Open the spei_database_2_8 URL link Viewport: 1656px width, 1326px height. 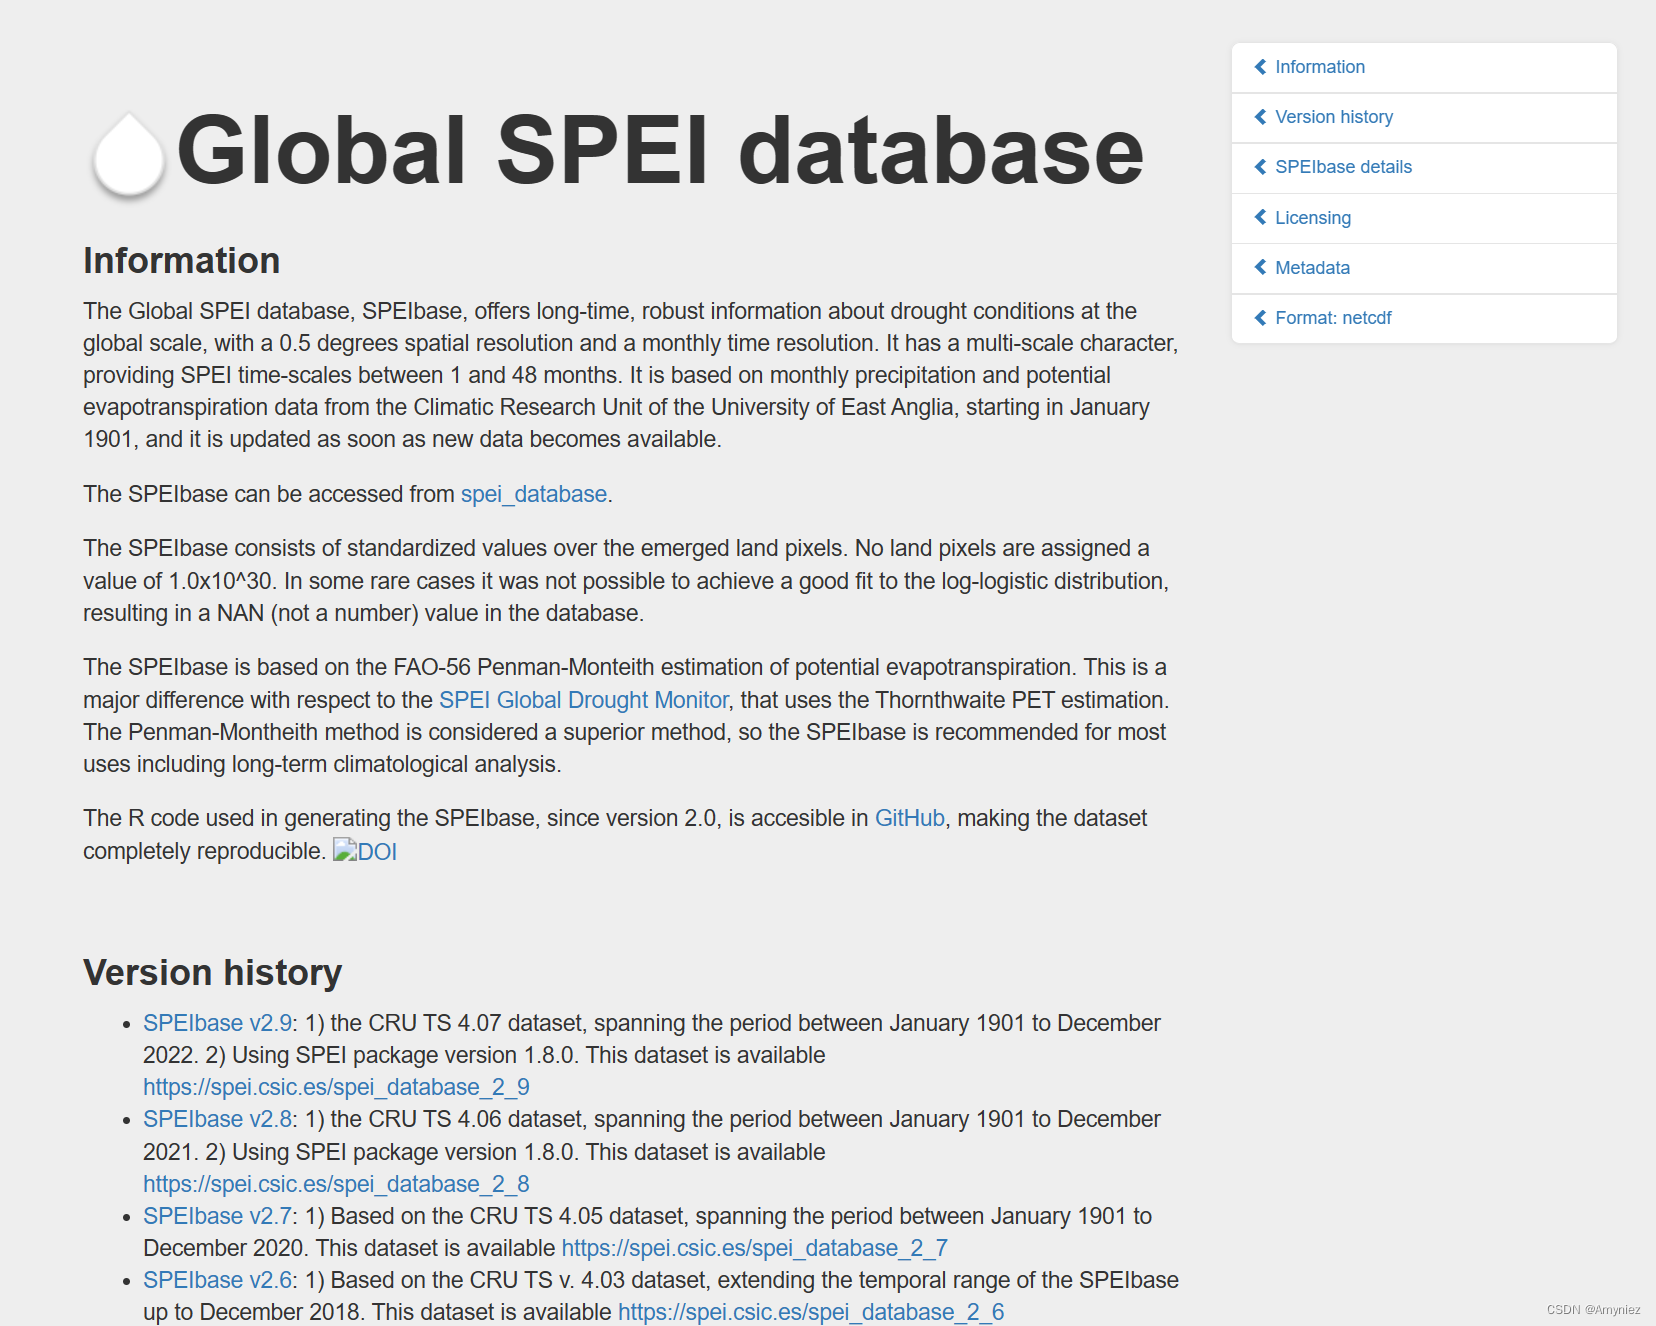[336, 1183]
